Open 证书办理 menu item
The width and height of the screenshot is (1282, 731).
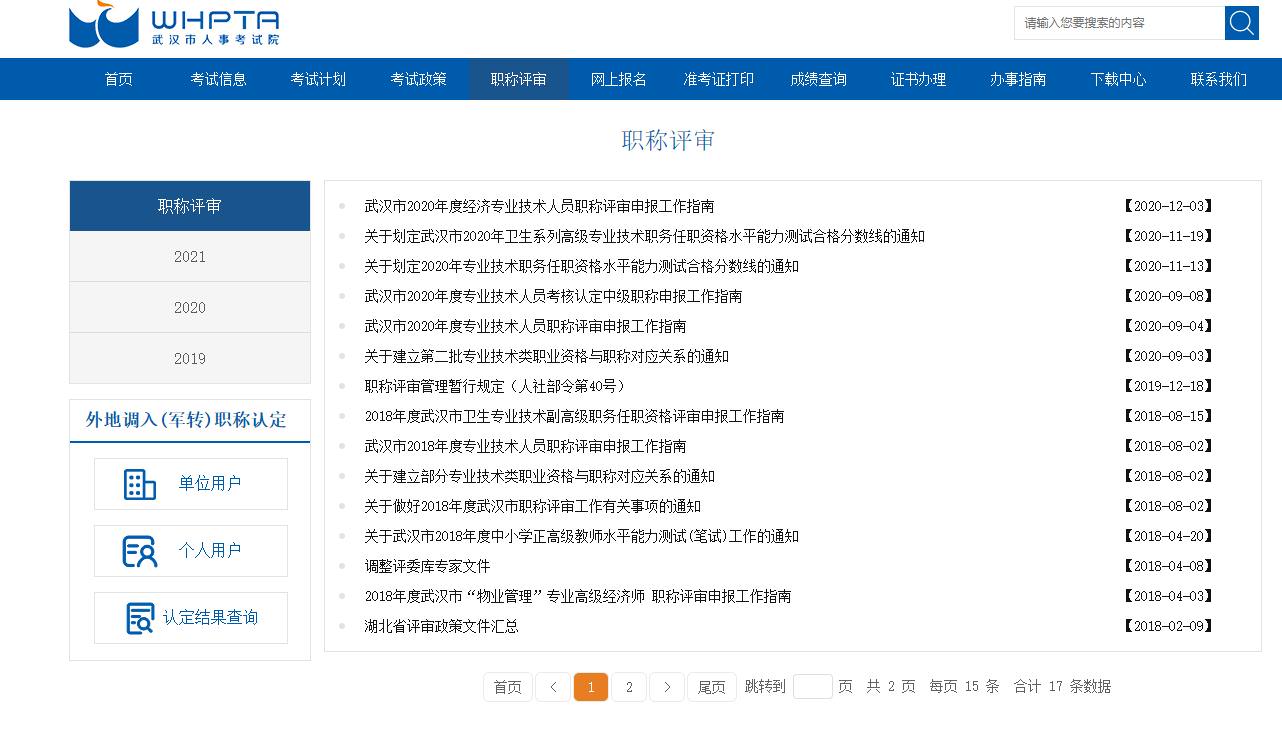point(919,79)
